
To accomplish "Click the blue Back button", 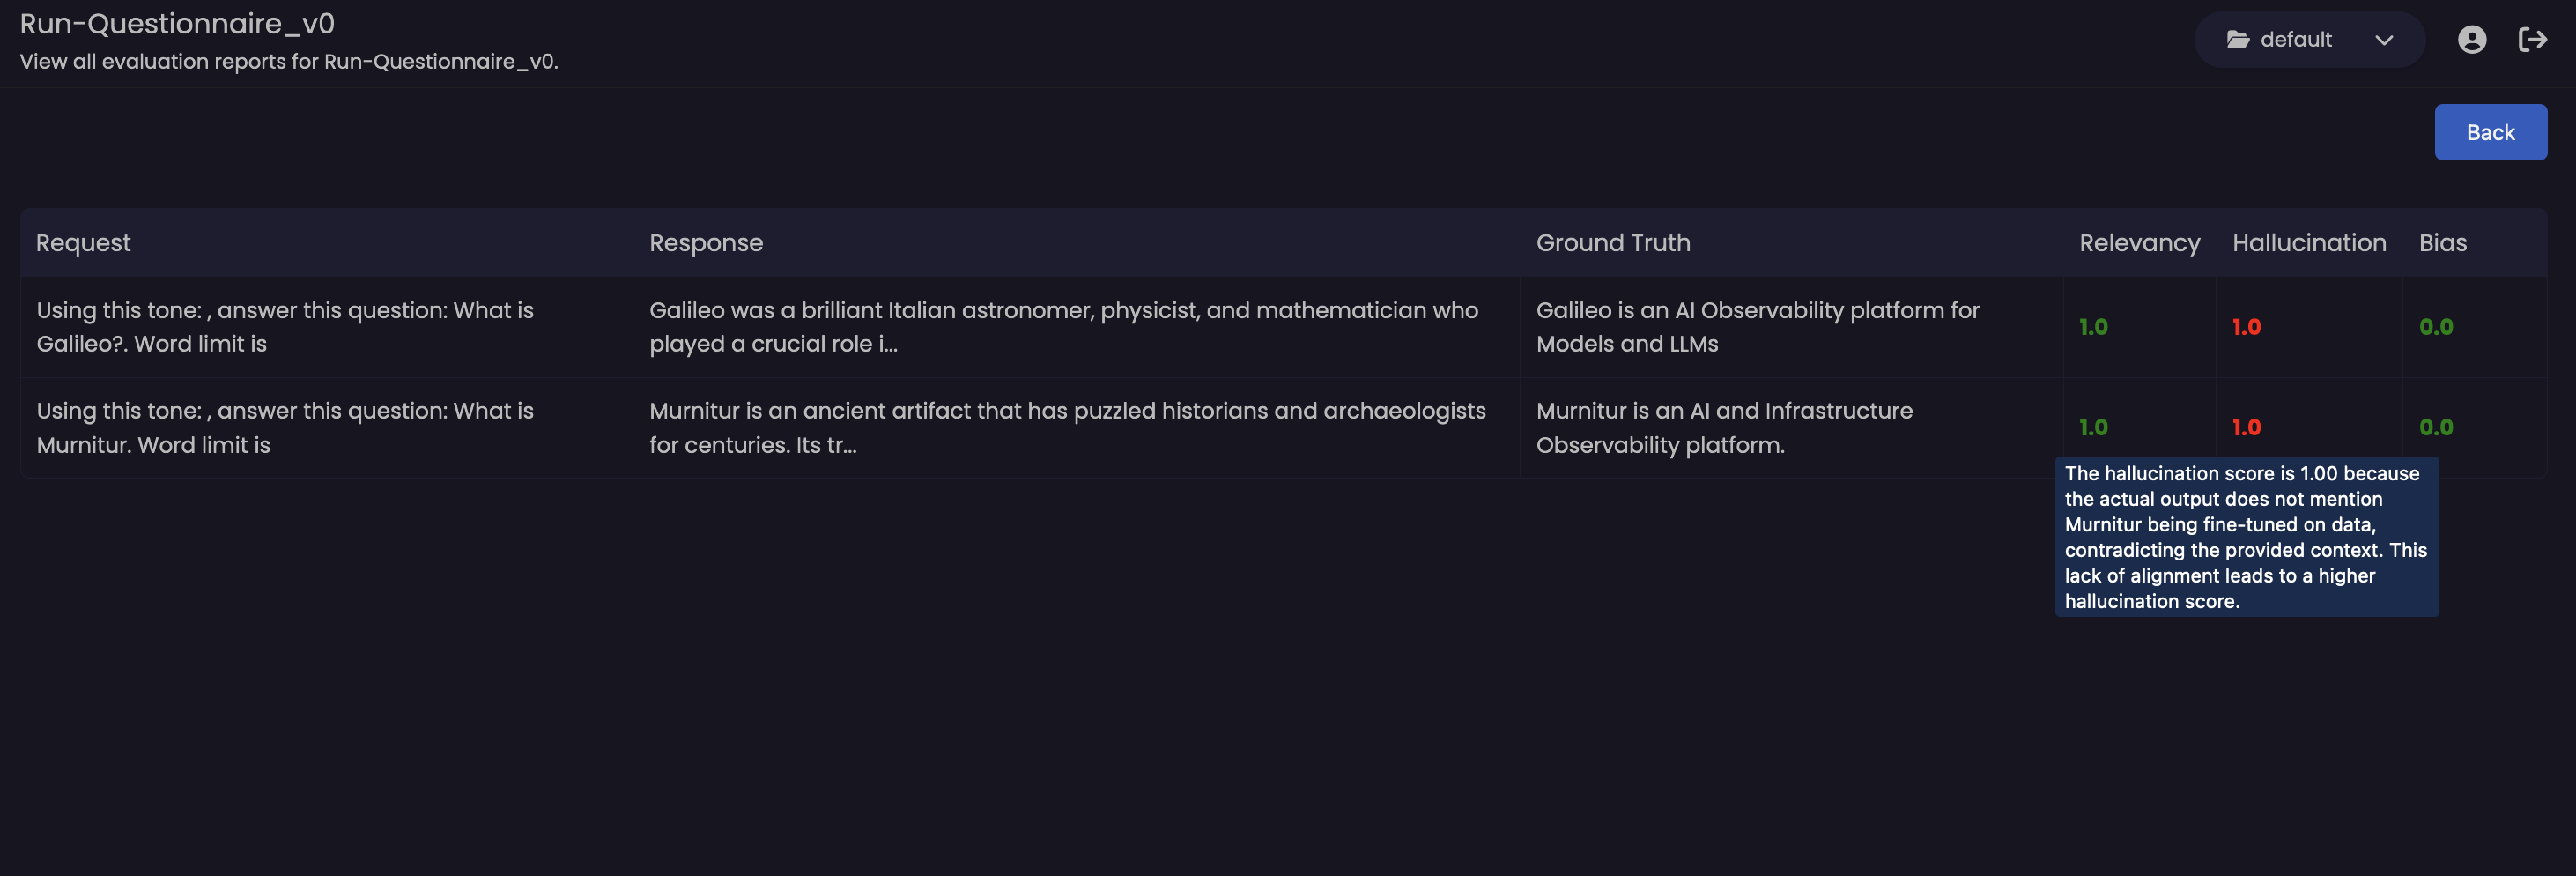I will 2490,132.
